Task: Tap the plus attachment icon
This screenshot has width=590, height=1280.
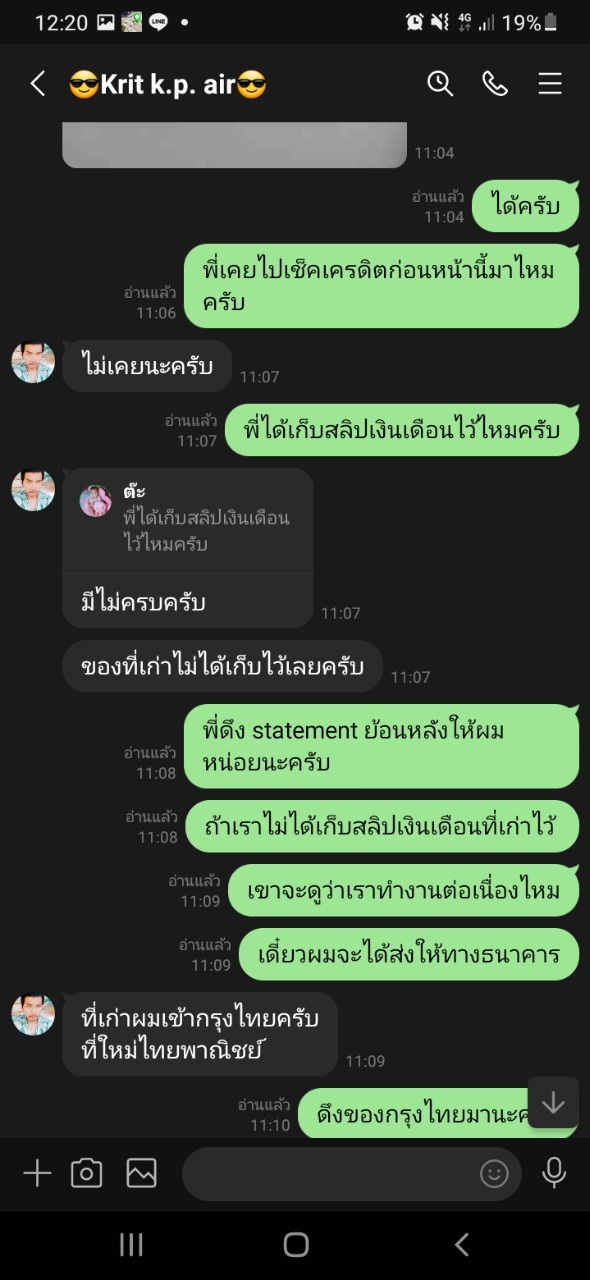Action: point(37,1173)
